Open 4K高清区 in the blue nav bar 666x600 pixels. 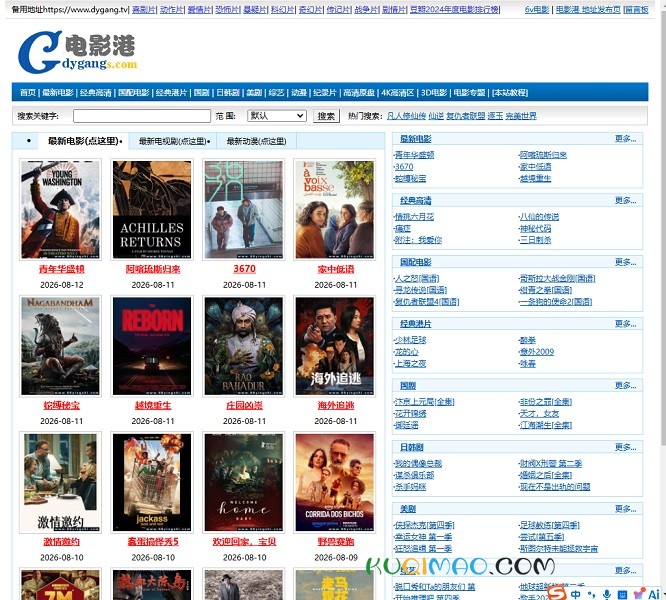pyautogui.click(x=397, y=93)
